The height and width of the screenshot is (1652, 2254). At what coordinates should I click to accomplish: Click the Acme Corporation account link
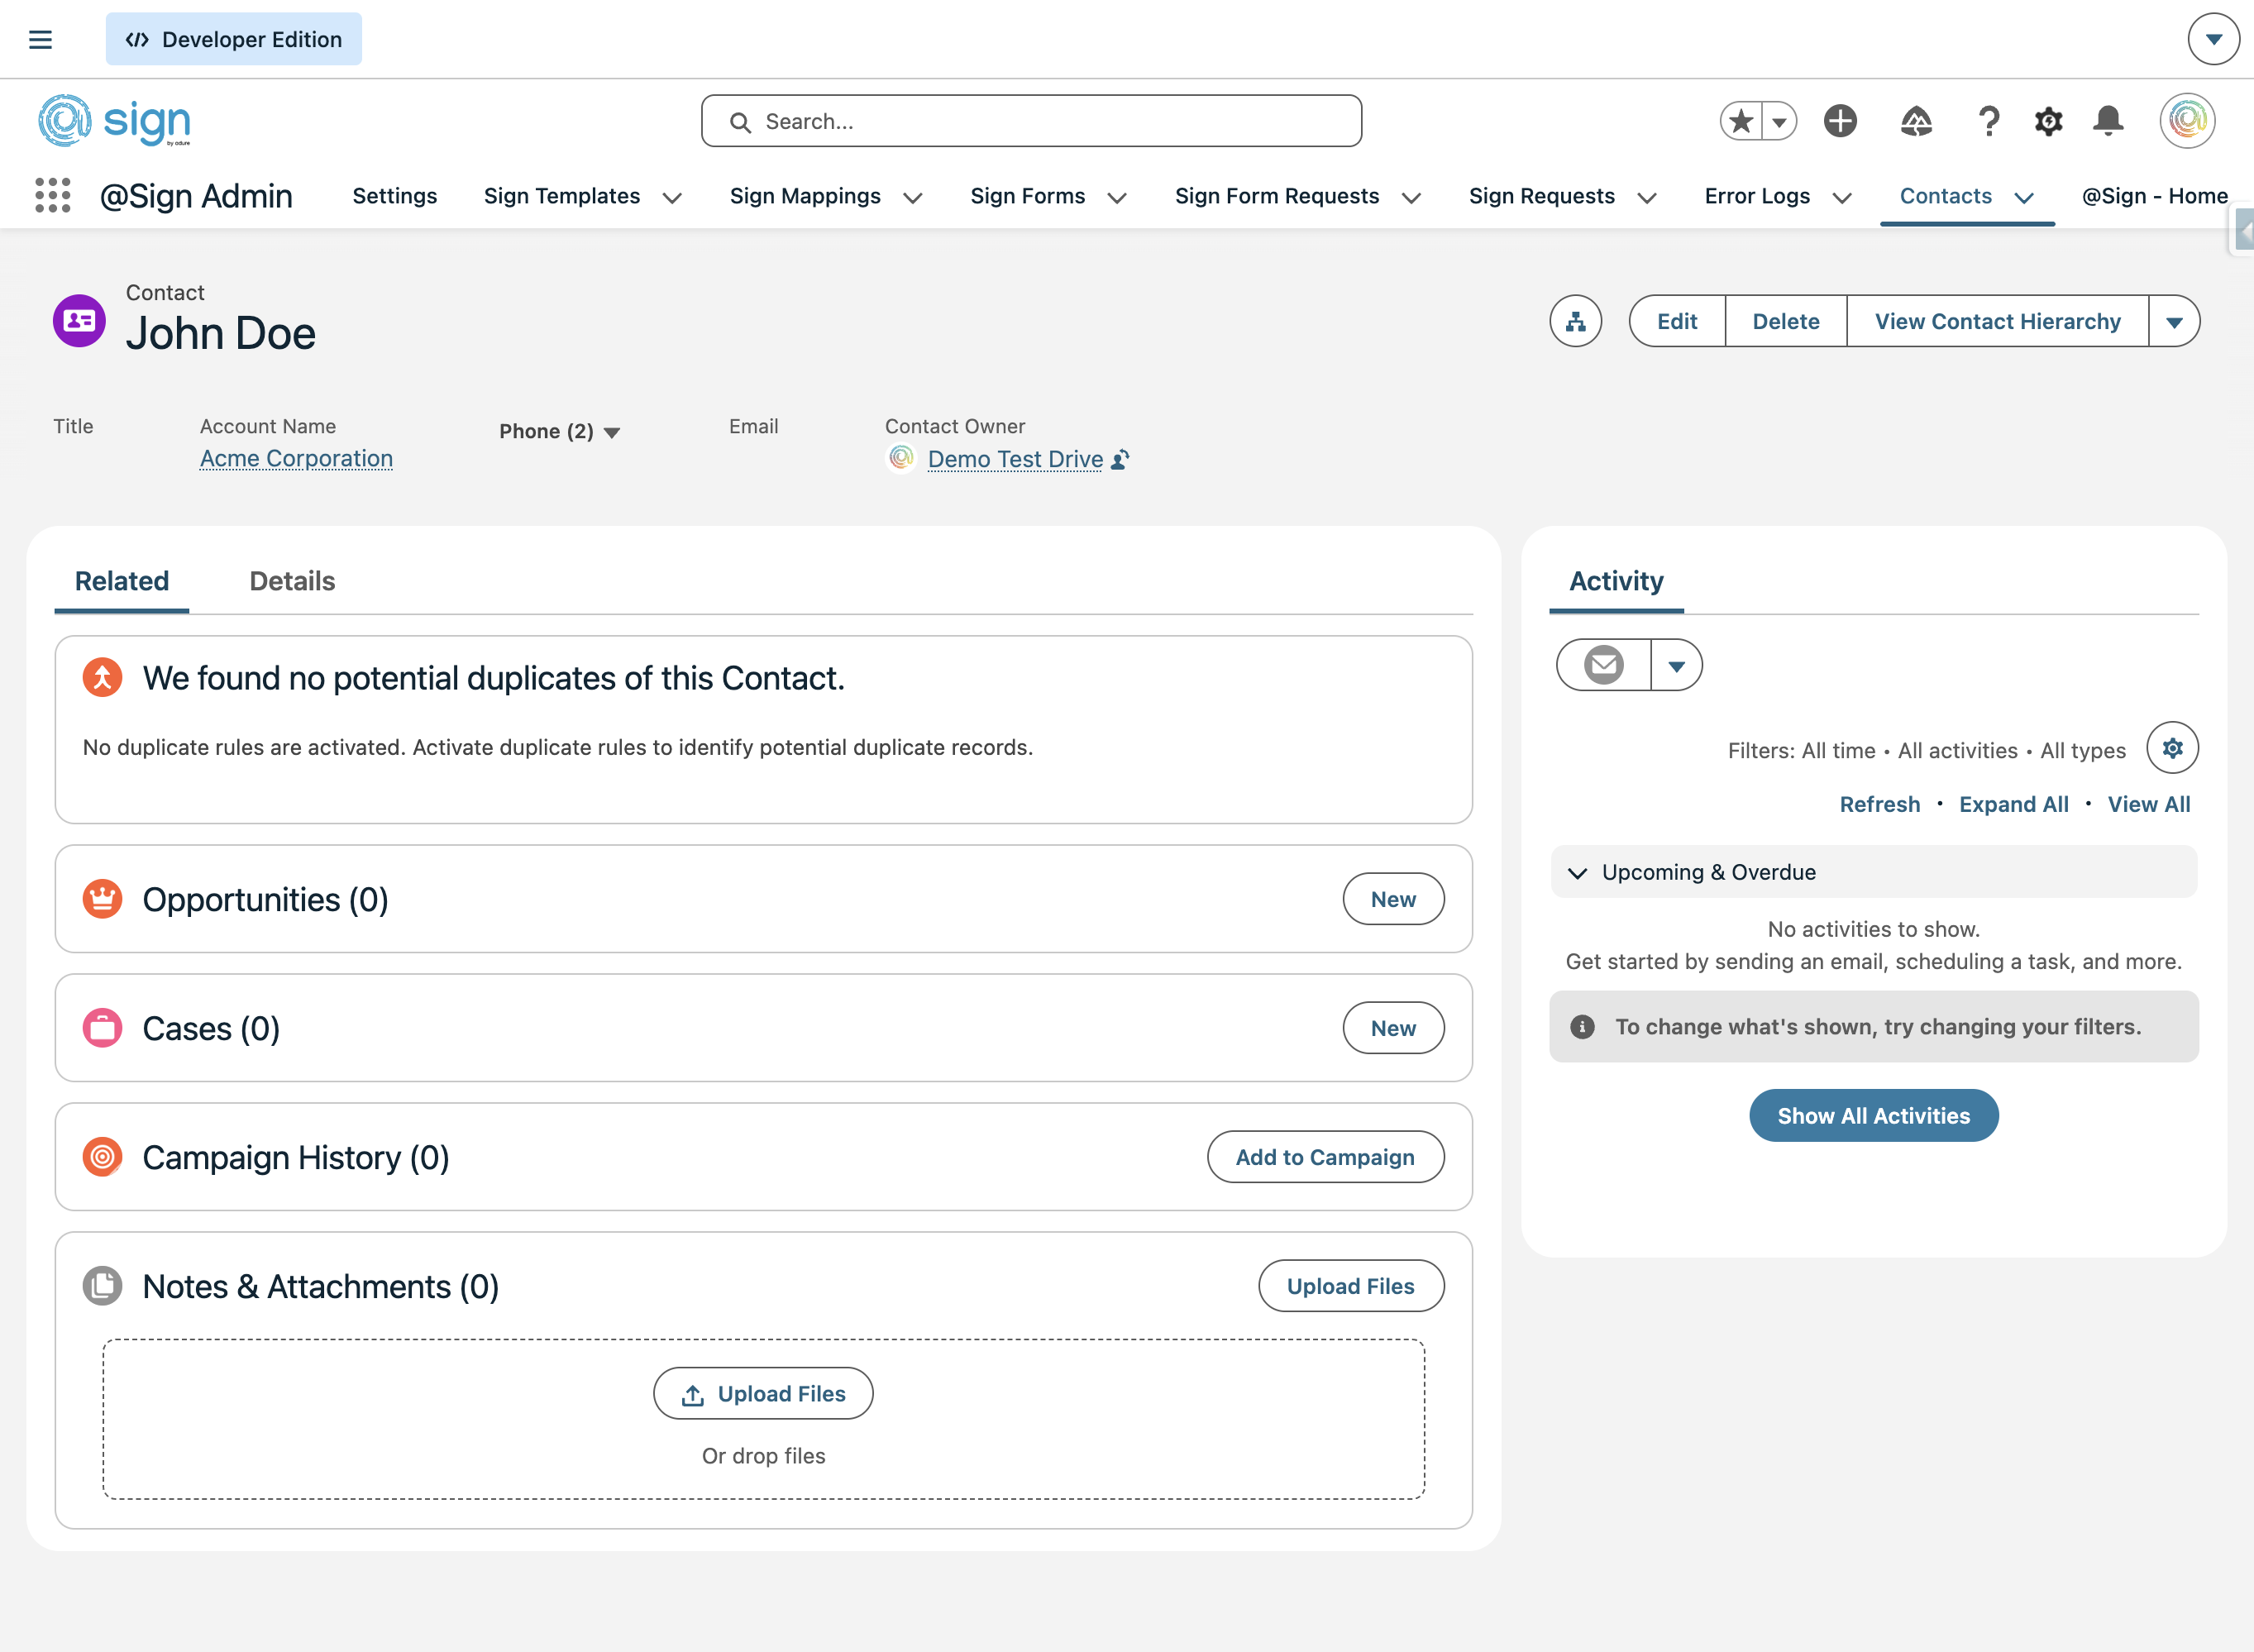click(x=296, y=458)
